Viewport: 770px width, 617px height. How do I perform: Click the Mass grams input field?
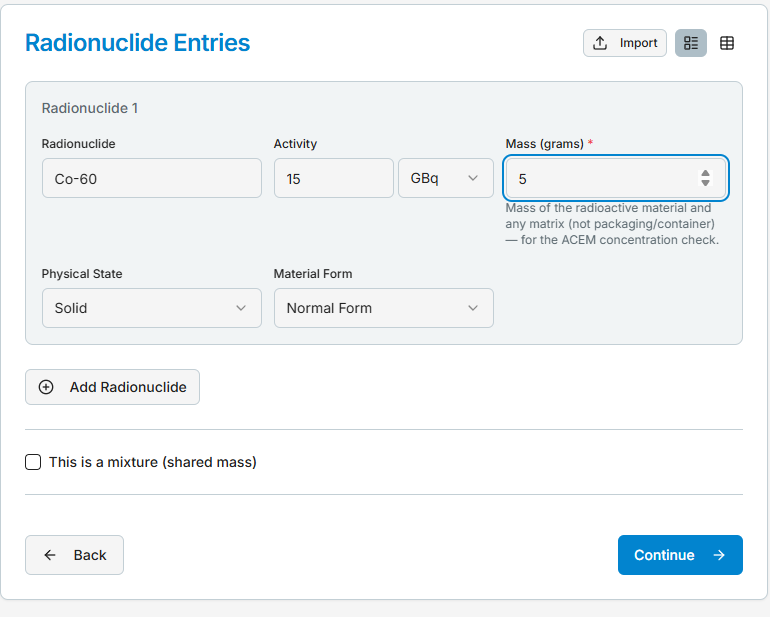click(616, 178)
